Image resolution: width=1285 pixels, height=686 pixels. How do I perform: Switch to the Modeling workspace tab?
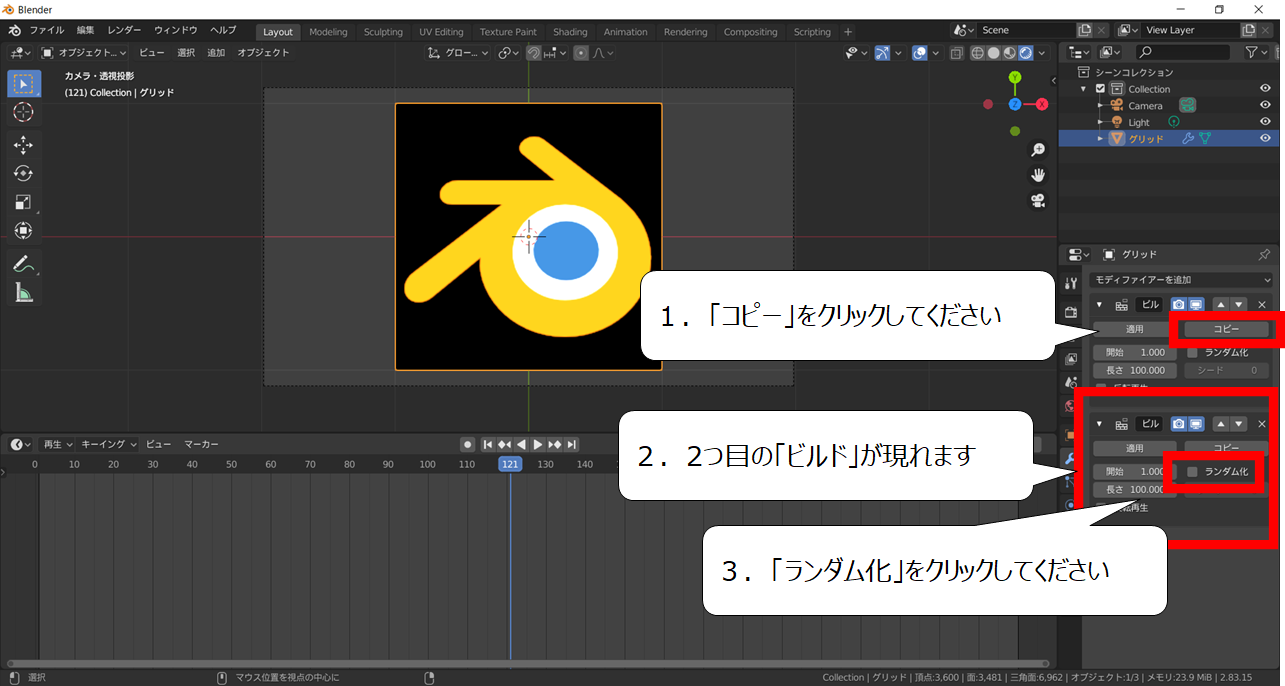328,32
